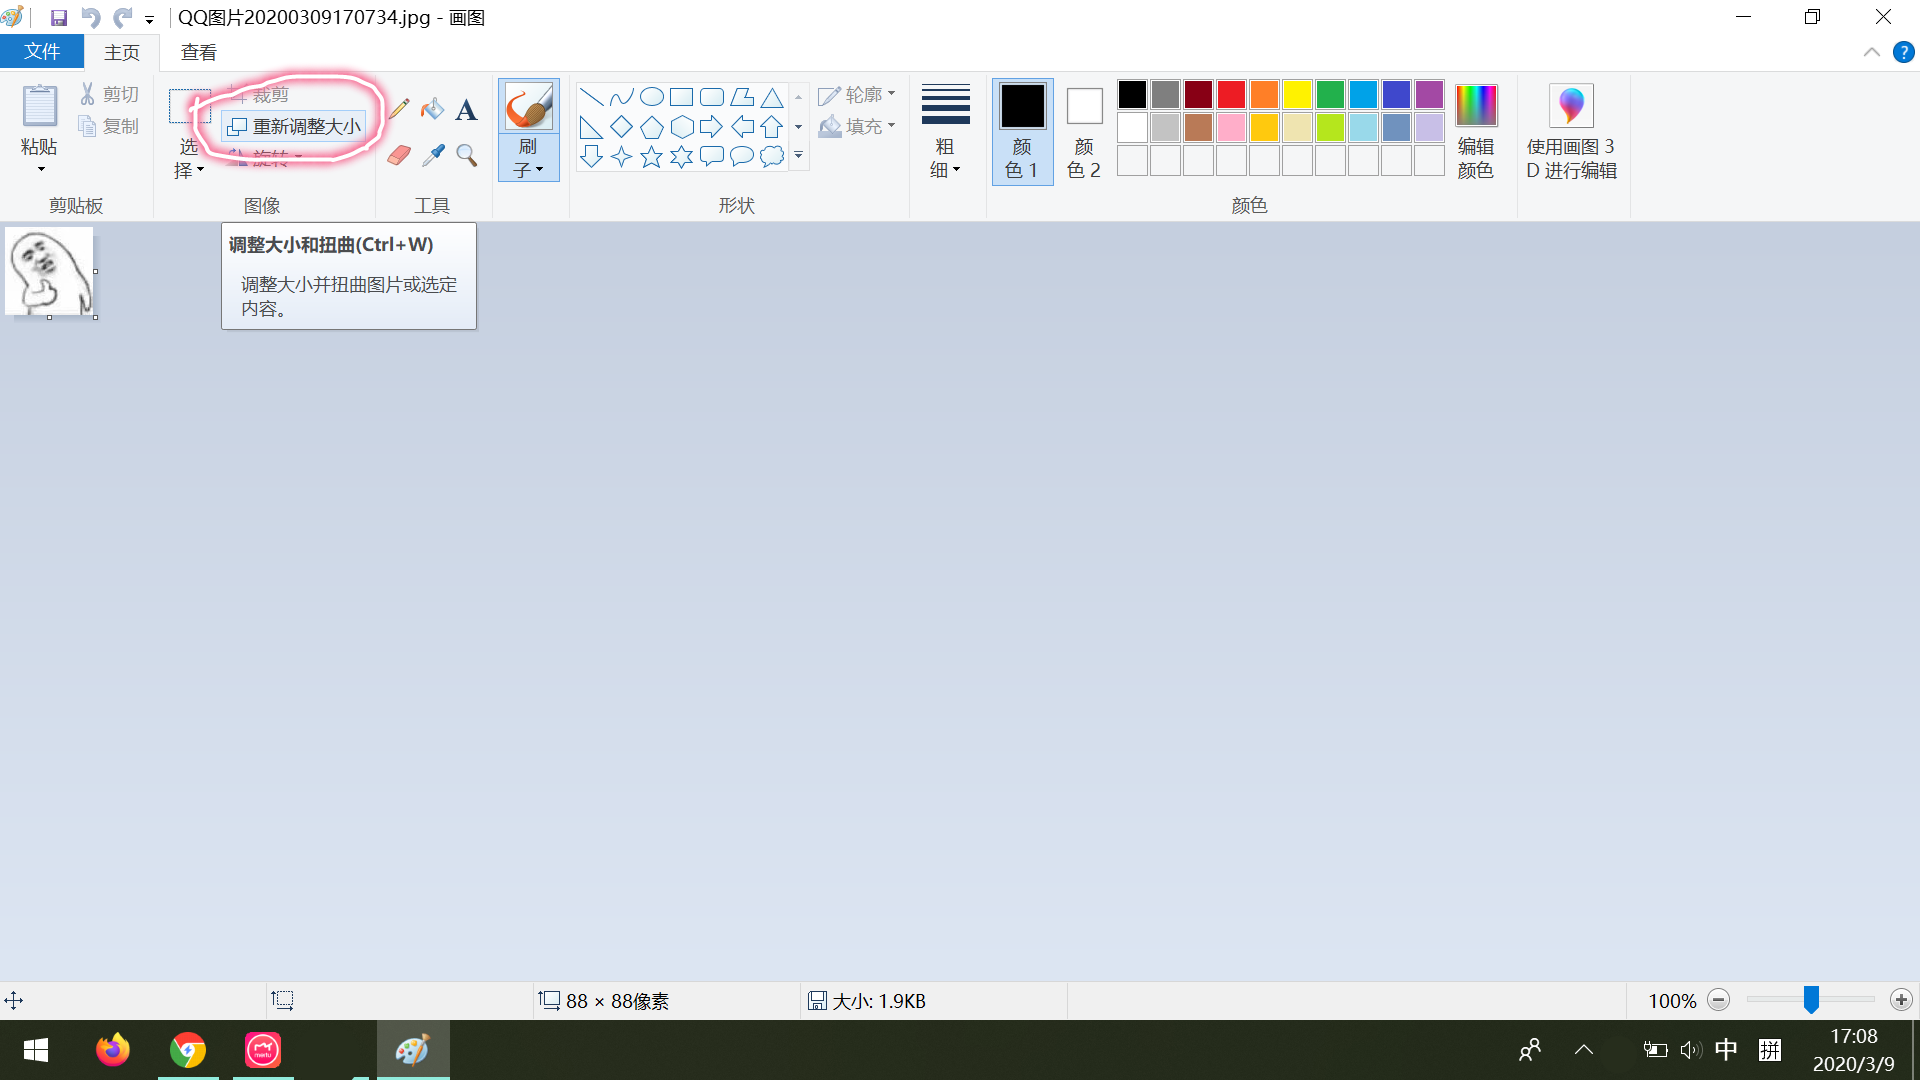Expand the 轮廓 outline dropdown
Screen dimensions: 1920x1080
coord(856,95)
